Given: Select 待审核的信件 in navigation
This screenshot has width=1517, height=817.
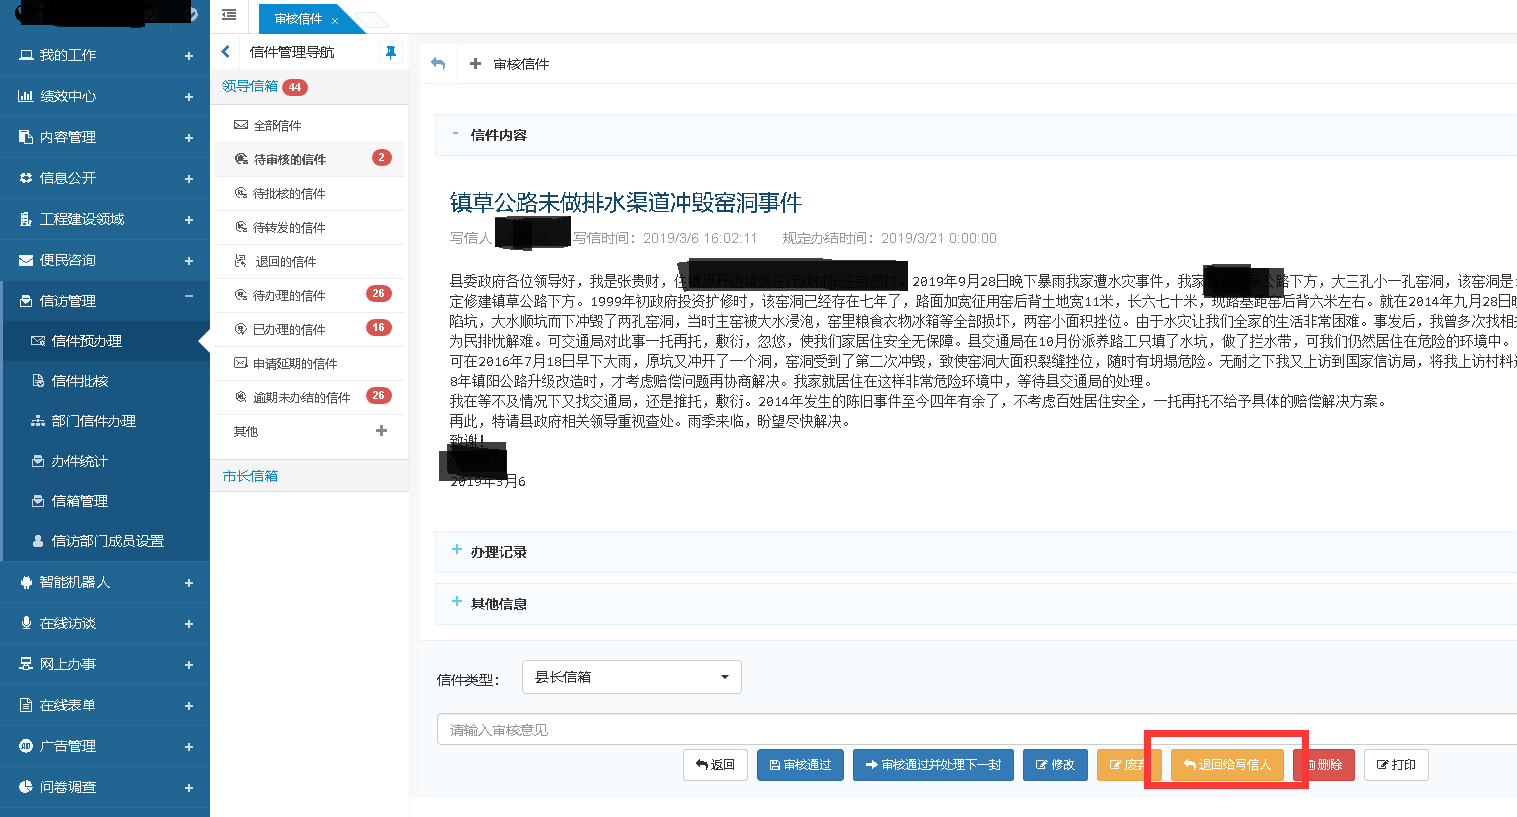Looking at the screenshot, I should (x=290, y=159).
